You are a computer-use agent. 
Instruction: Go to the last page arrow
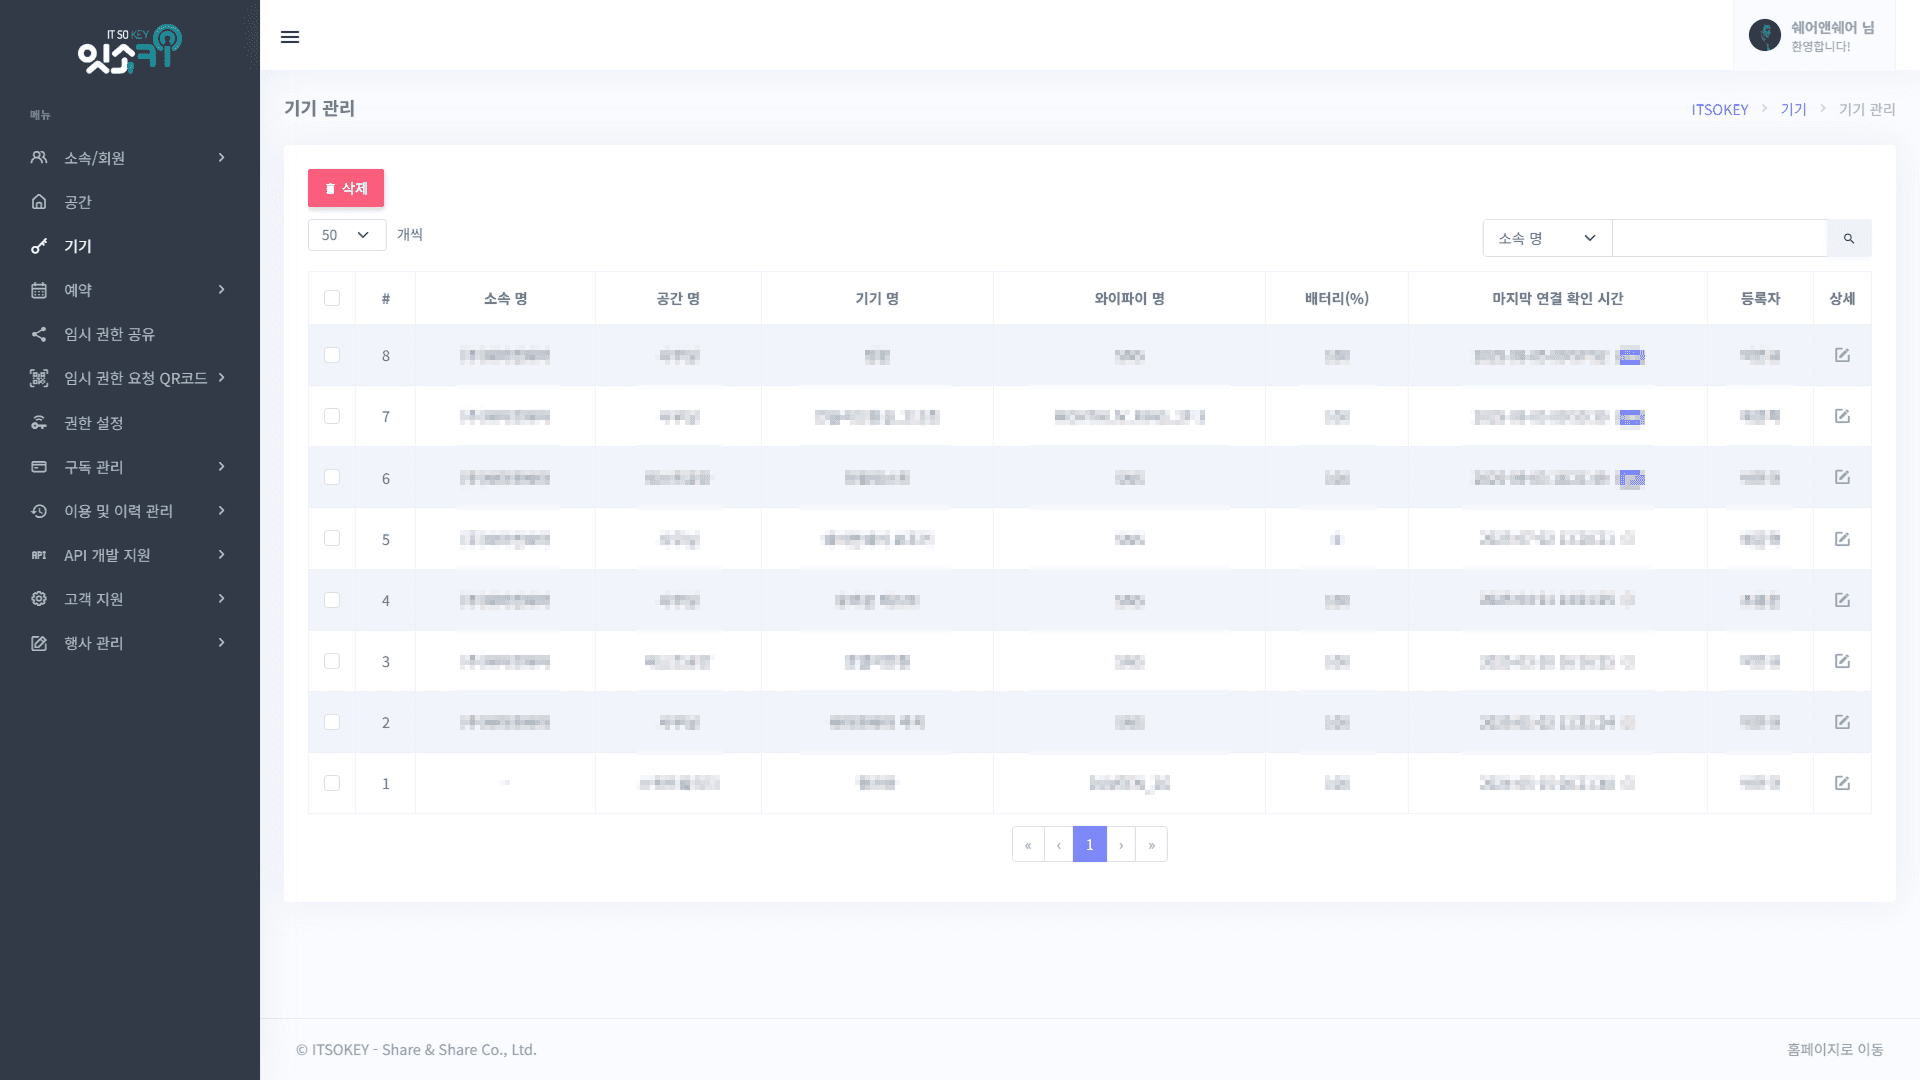[x=1151, y=845]
